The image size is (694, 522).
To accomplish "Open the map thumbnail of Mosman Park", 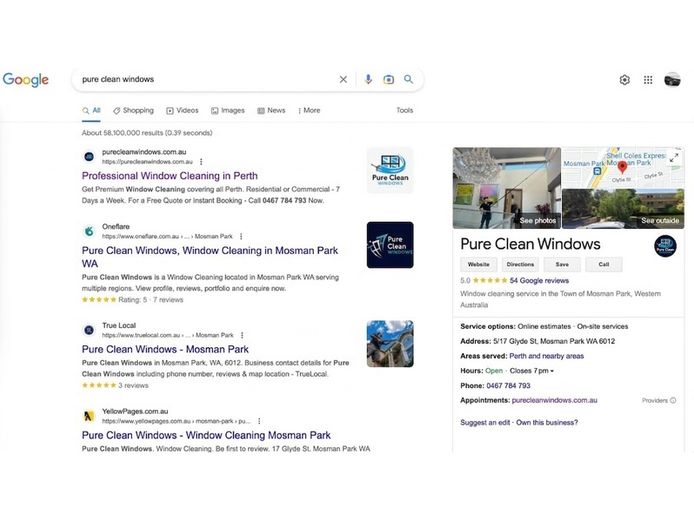I will coord(623,168).
